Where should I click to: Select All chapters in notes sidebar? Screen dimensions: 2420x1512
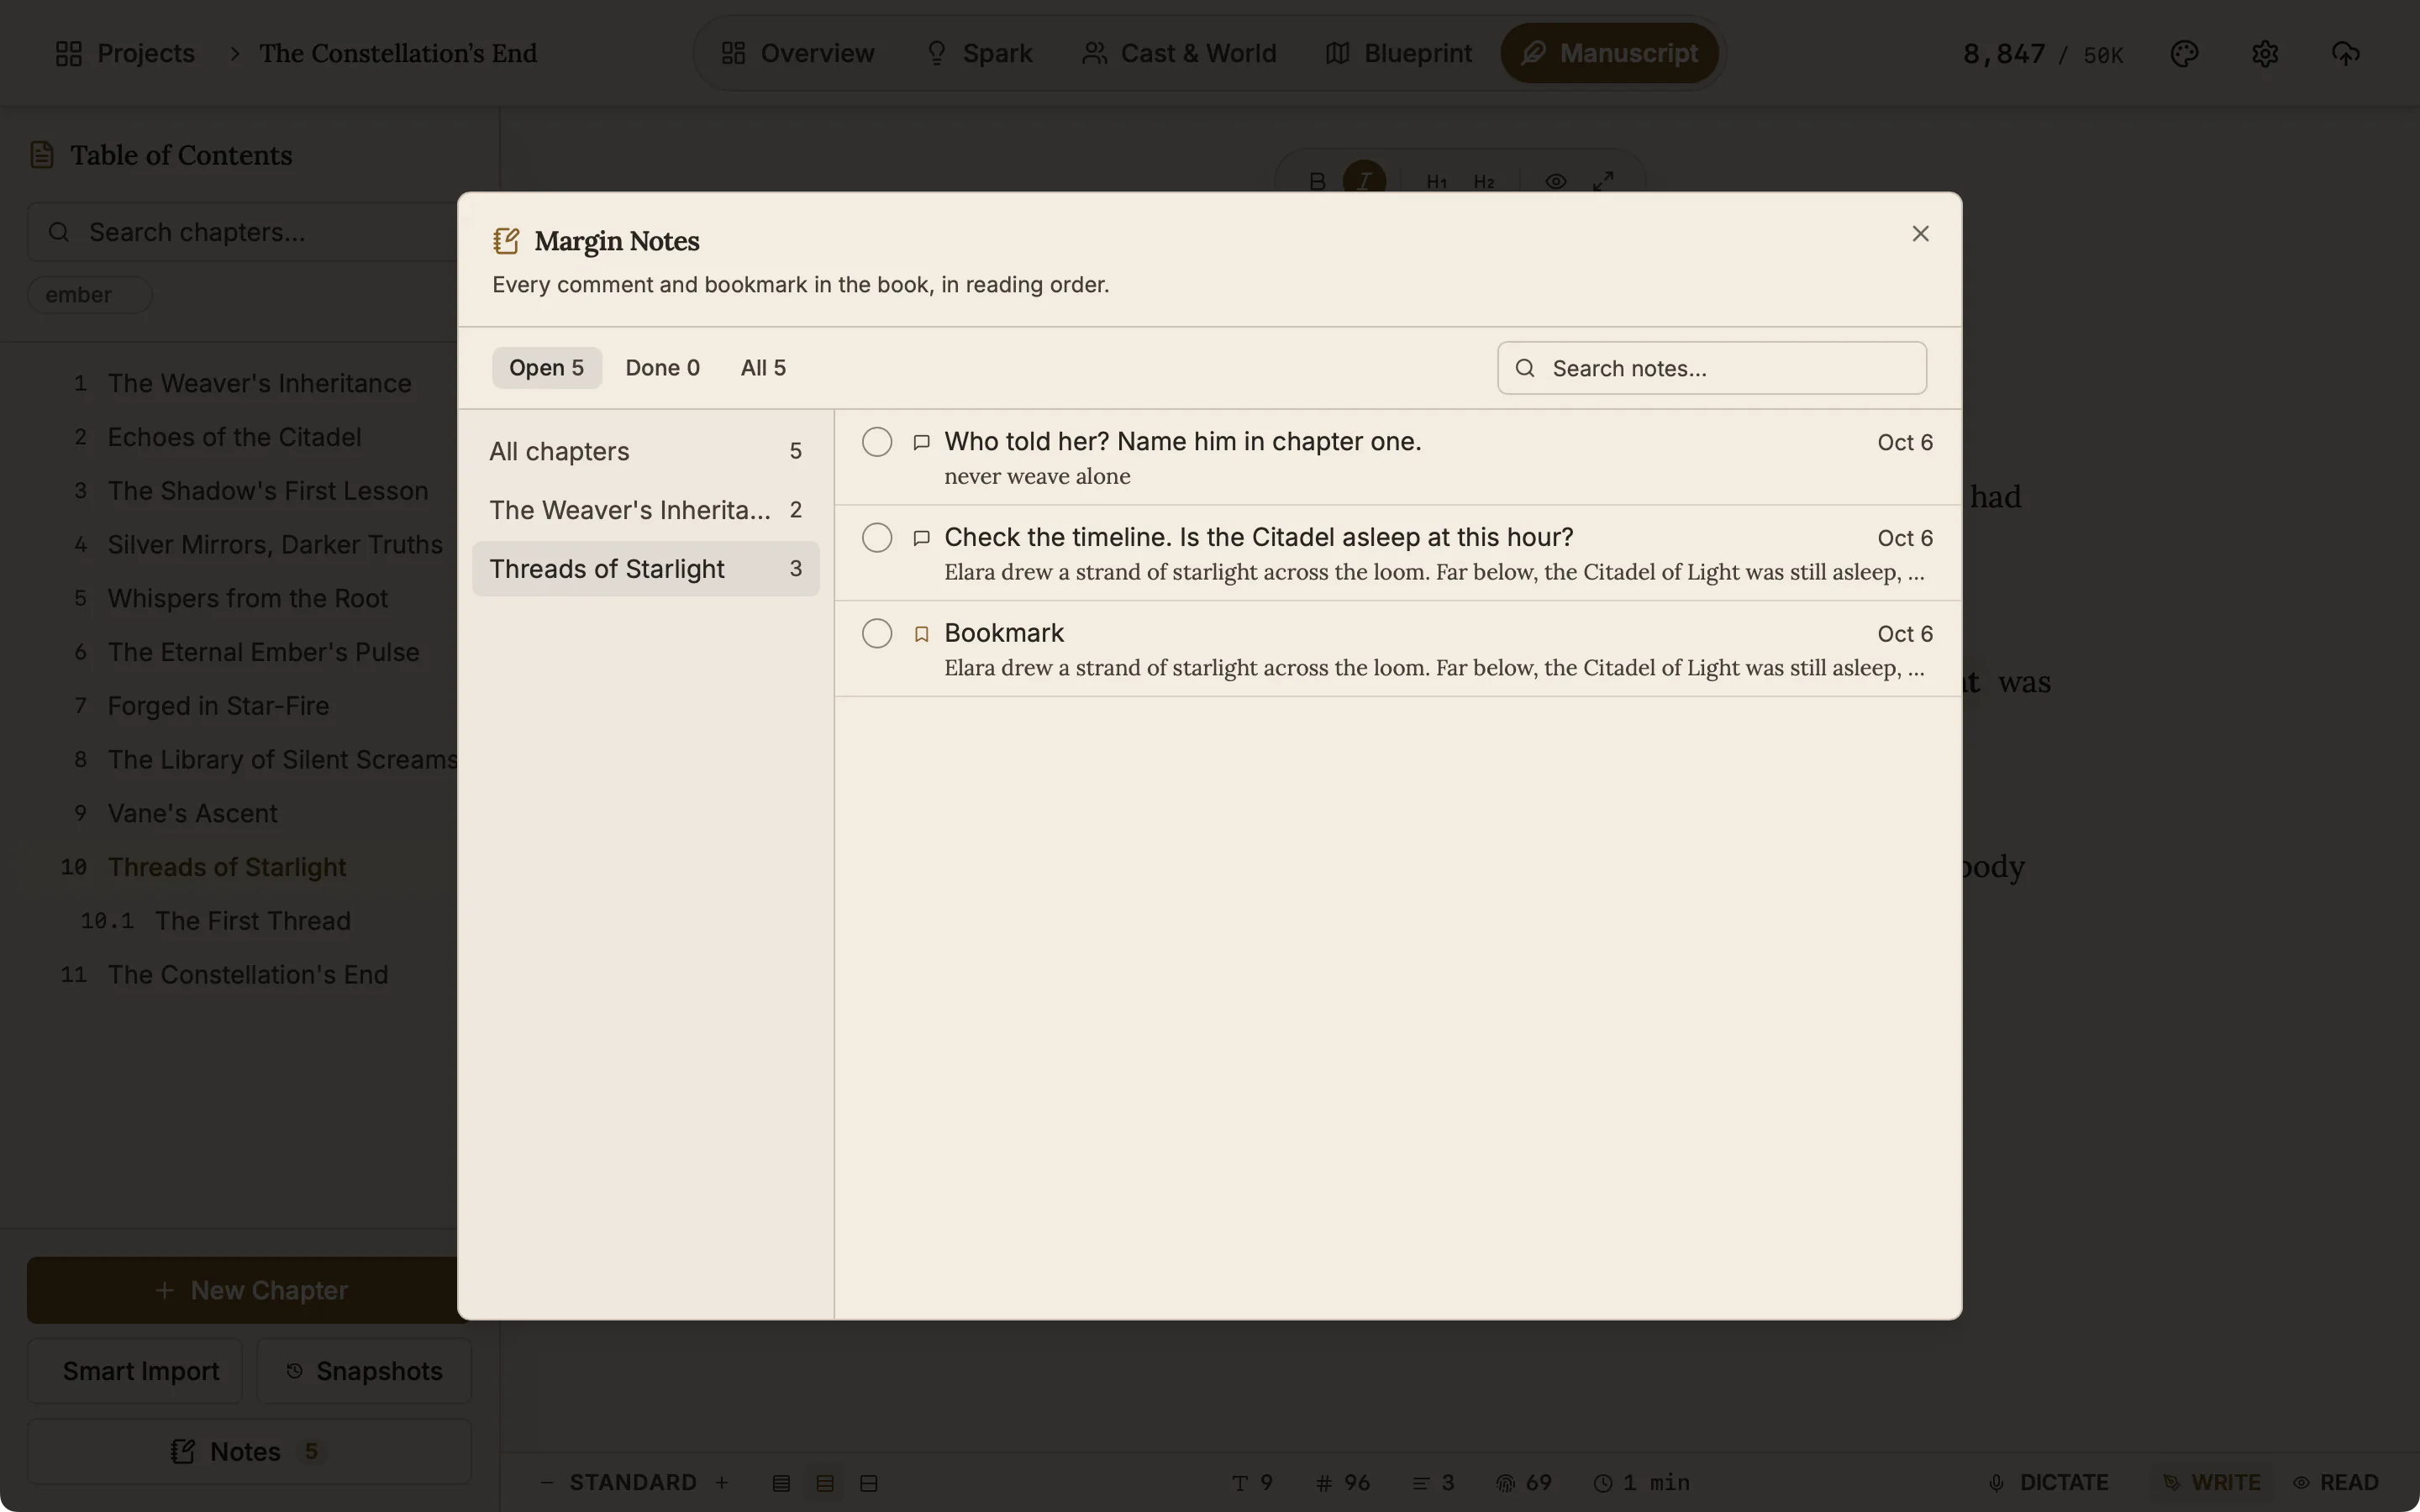click(x=646, y=451)
